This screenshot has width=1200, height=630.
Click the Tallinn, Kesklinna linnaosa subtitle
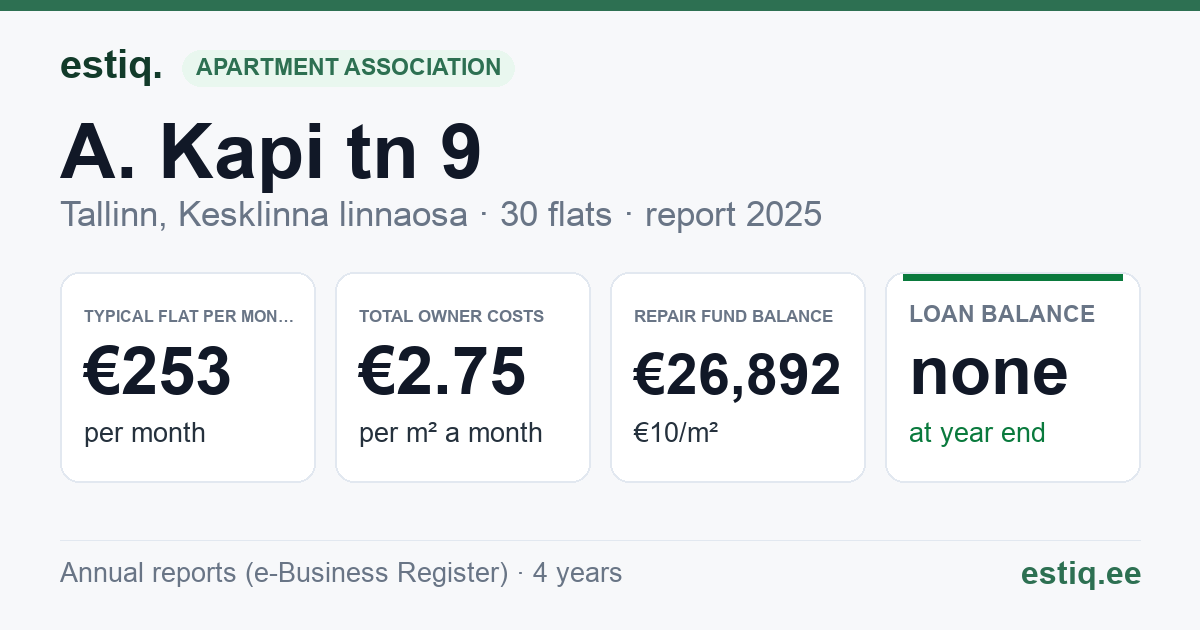click(x=263, y=214)
